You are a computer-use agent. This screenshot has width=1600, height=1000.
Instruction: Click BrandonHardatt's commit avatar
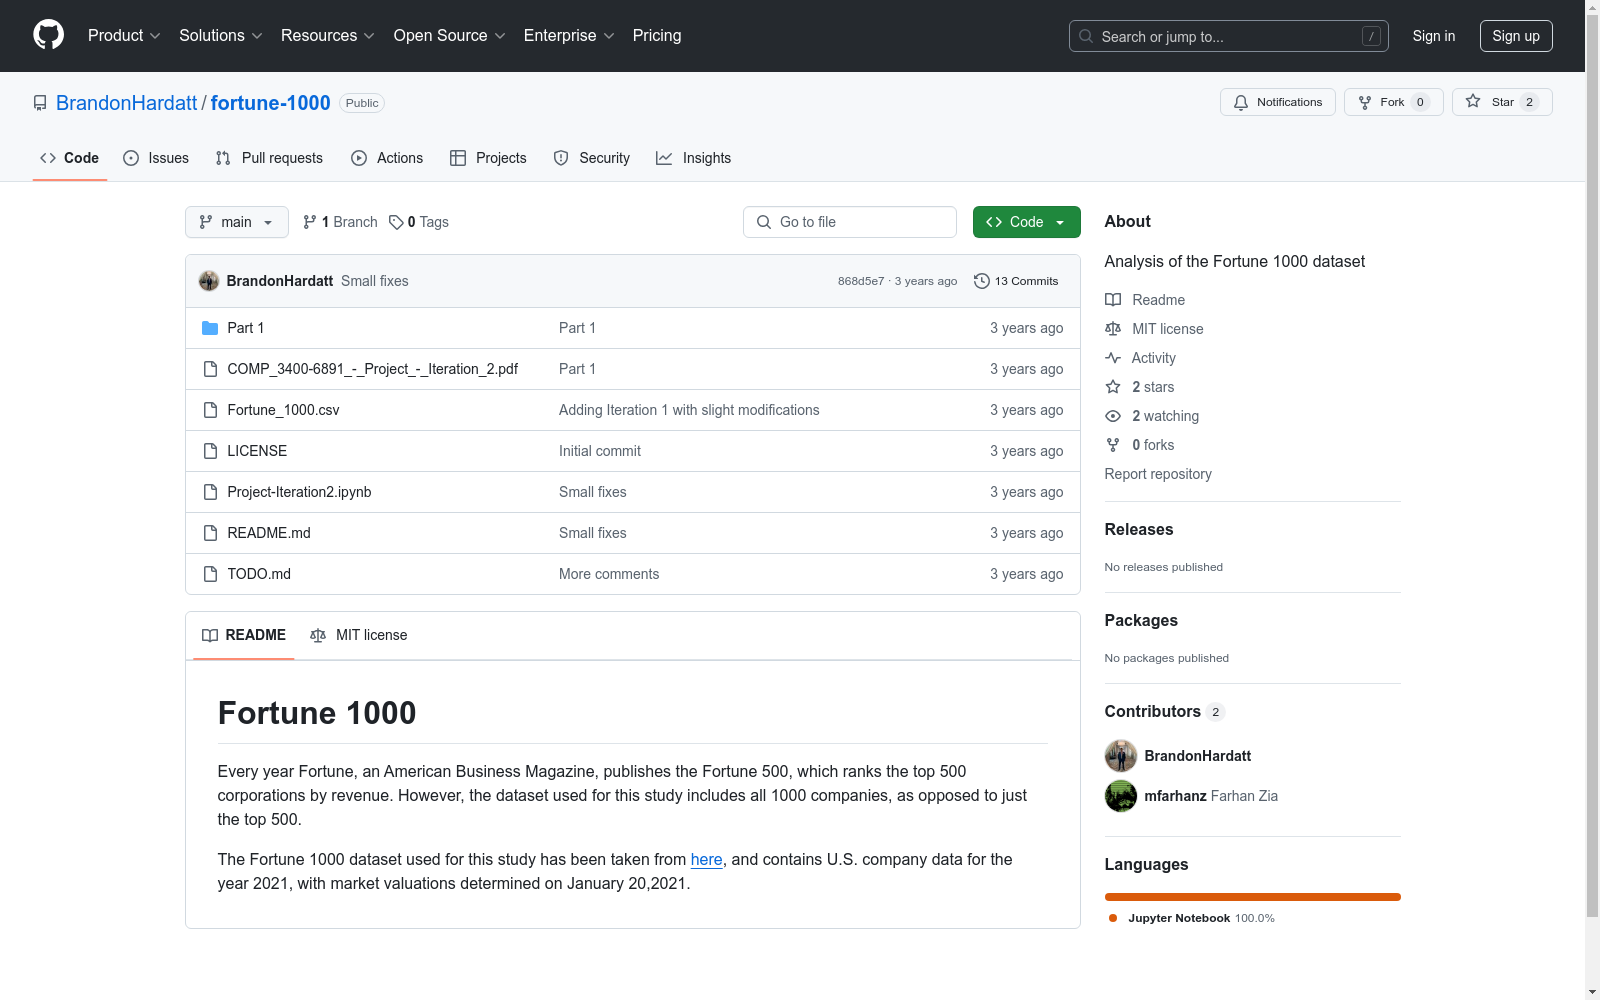209,281
